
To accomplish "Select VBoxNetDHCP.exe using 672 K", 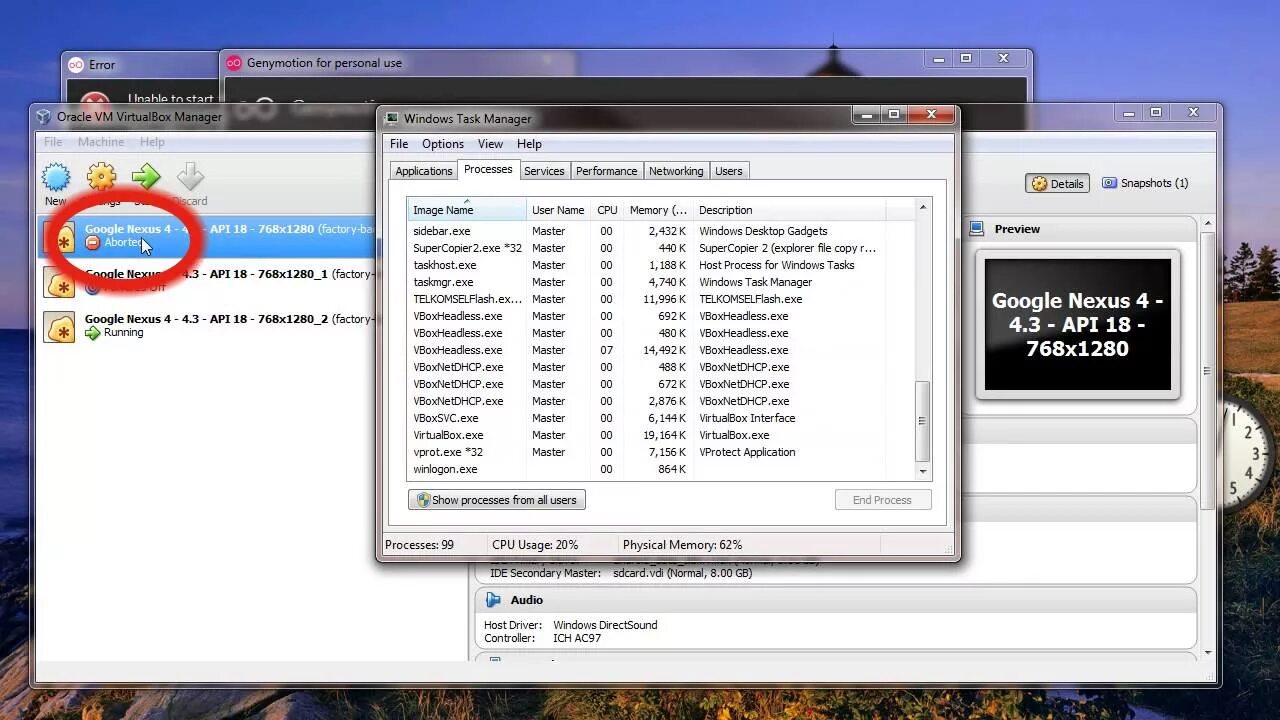I will click(661, 384).
